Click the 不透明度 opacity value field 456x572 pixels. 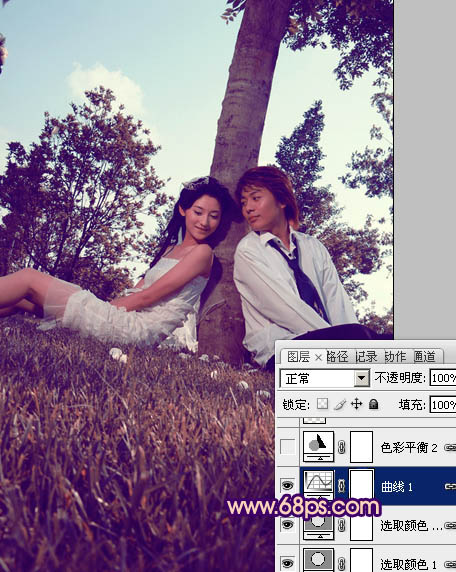(x=443, y=378)
